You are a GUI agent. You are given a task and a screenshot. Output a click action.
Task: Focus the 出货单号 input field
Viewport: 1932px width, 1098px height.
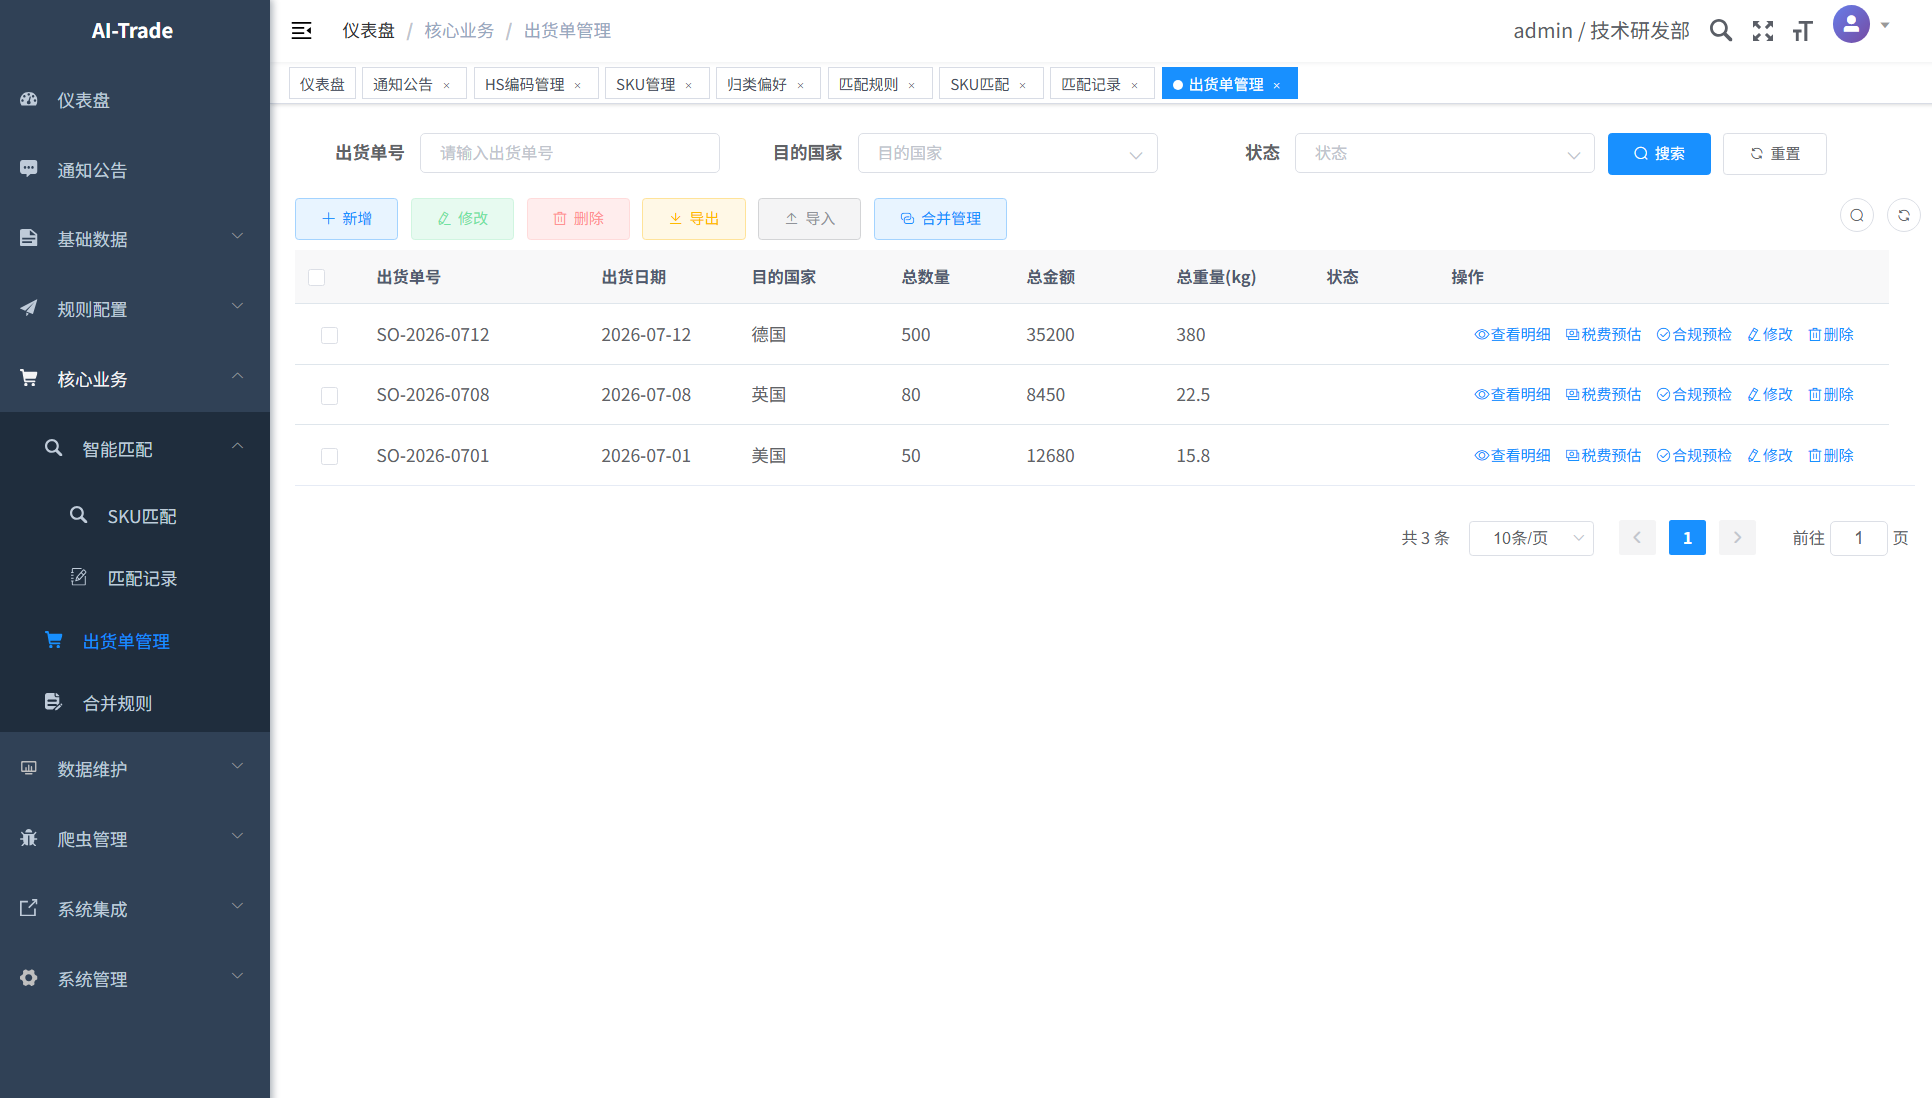coord(570,153)
